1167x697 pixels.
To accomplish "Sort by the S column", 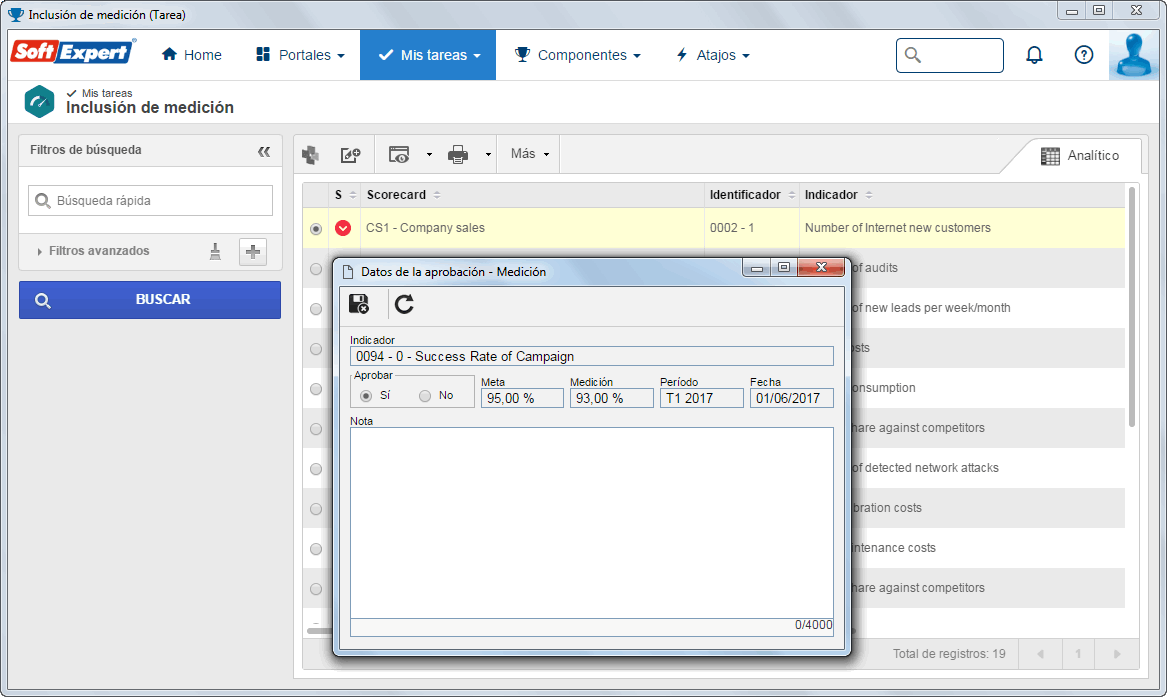I will coord(345,195).
